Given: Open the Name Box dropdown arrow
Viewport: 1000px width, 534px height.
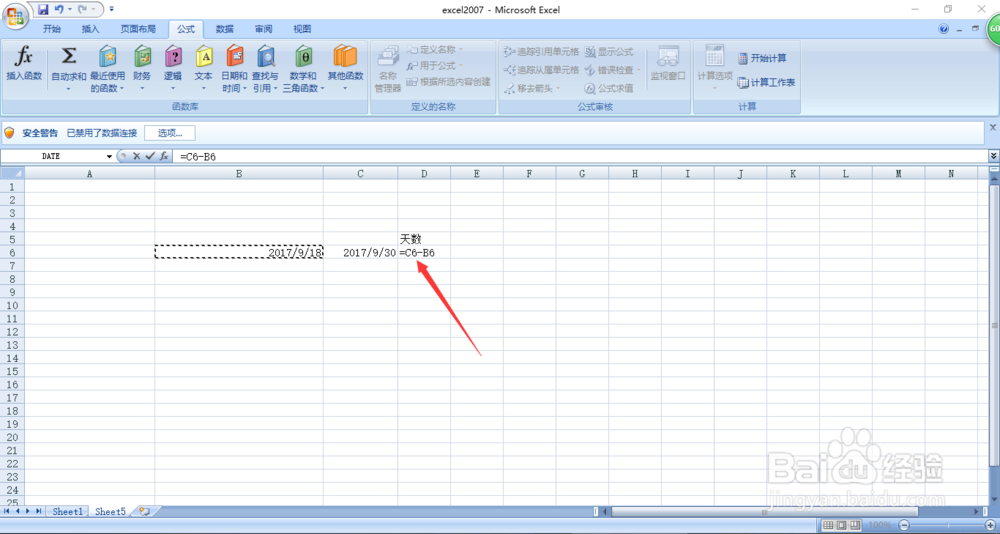Looking at the screenshot, I should pos(110,156).
